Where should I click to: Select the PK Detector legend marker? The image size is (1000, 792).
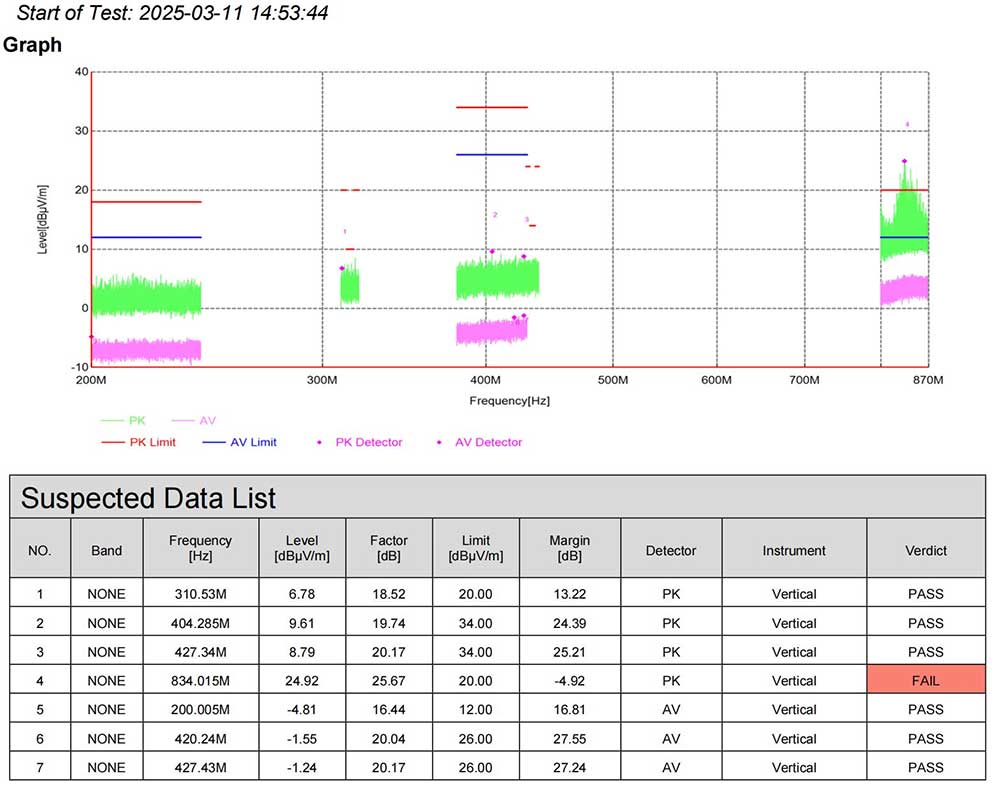[319, 442]
